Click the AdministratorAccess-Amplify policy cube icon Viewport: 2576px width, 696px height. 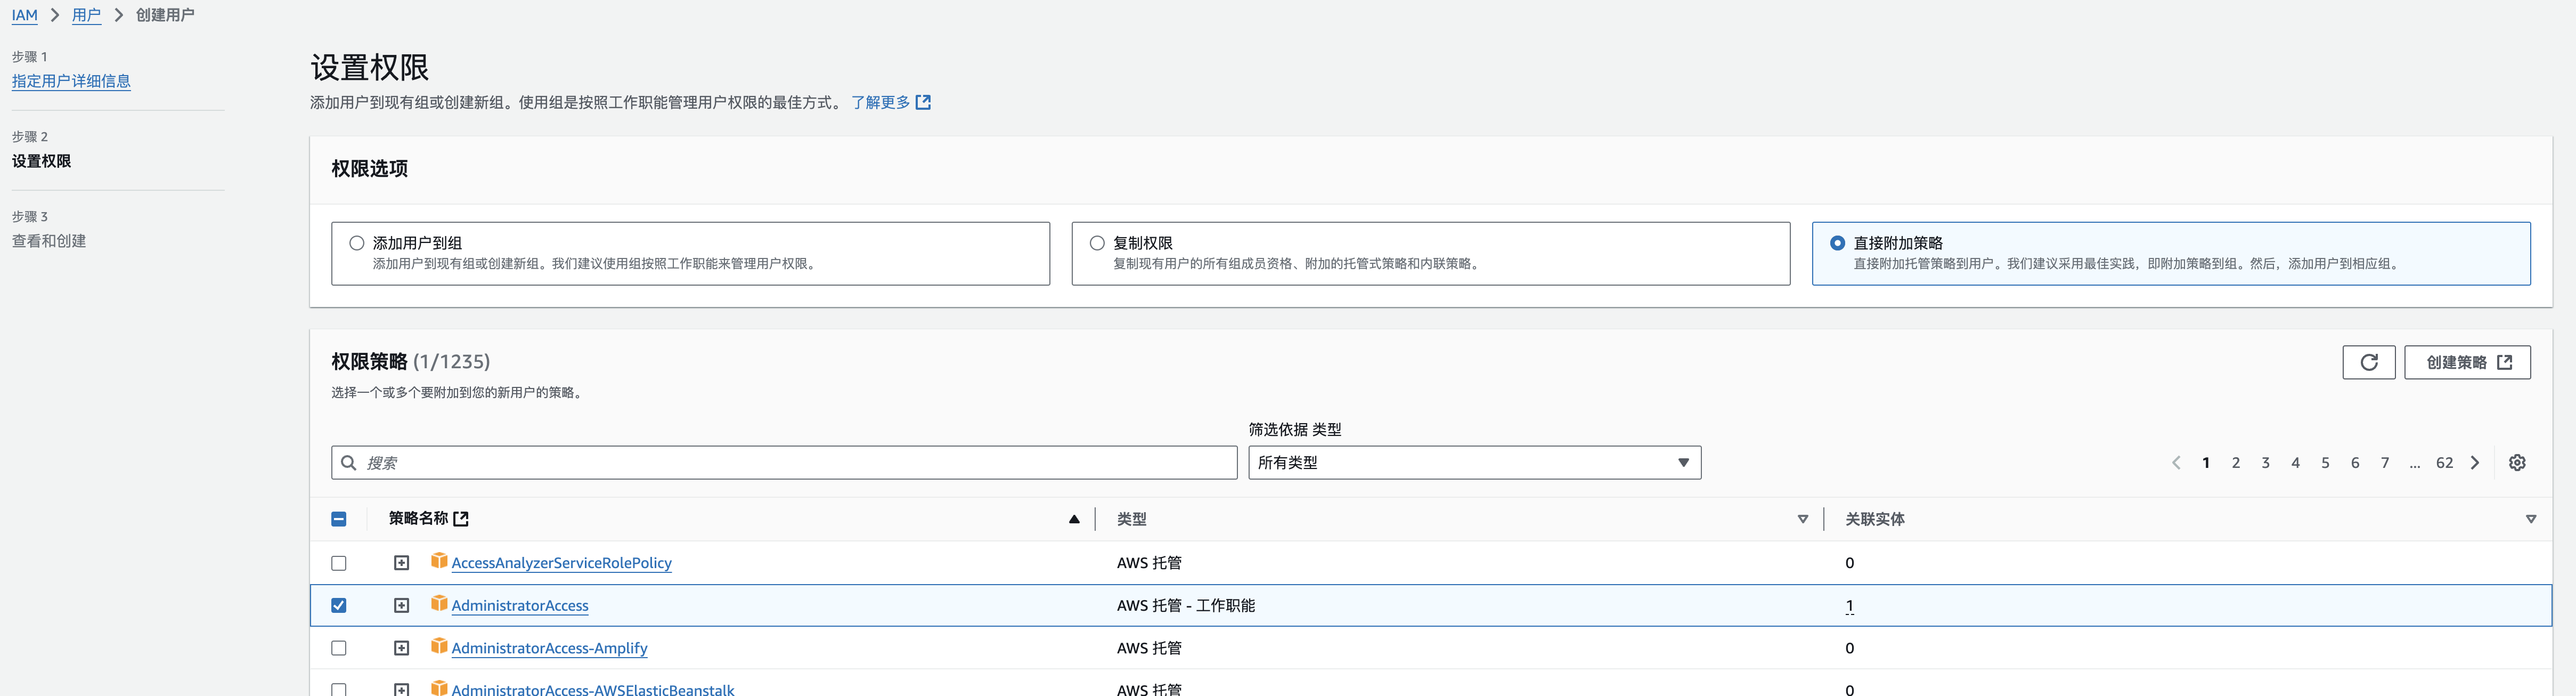point(438,646)
